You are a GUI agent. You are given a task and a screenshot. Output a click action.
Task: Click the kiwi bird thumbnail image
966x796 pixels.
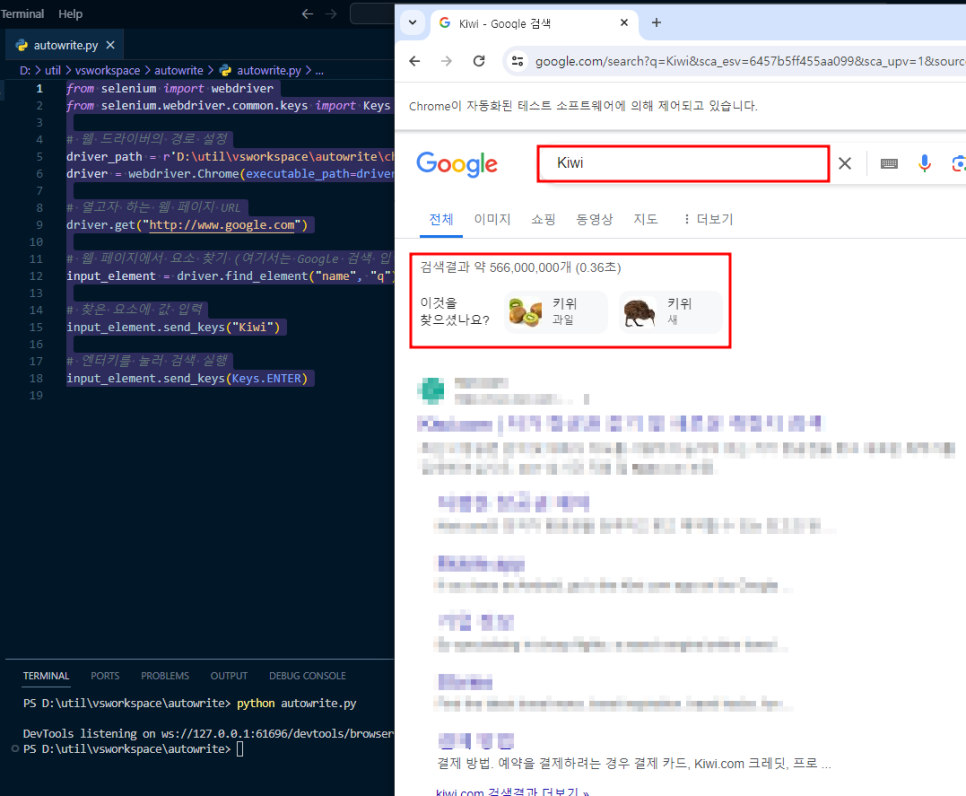[x=639, y=312]
